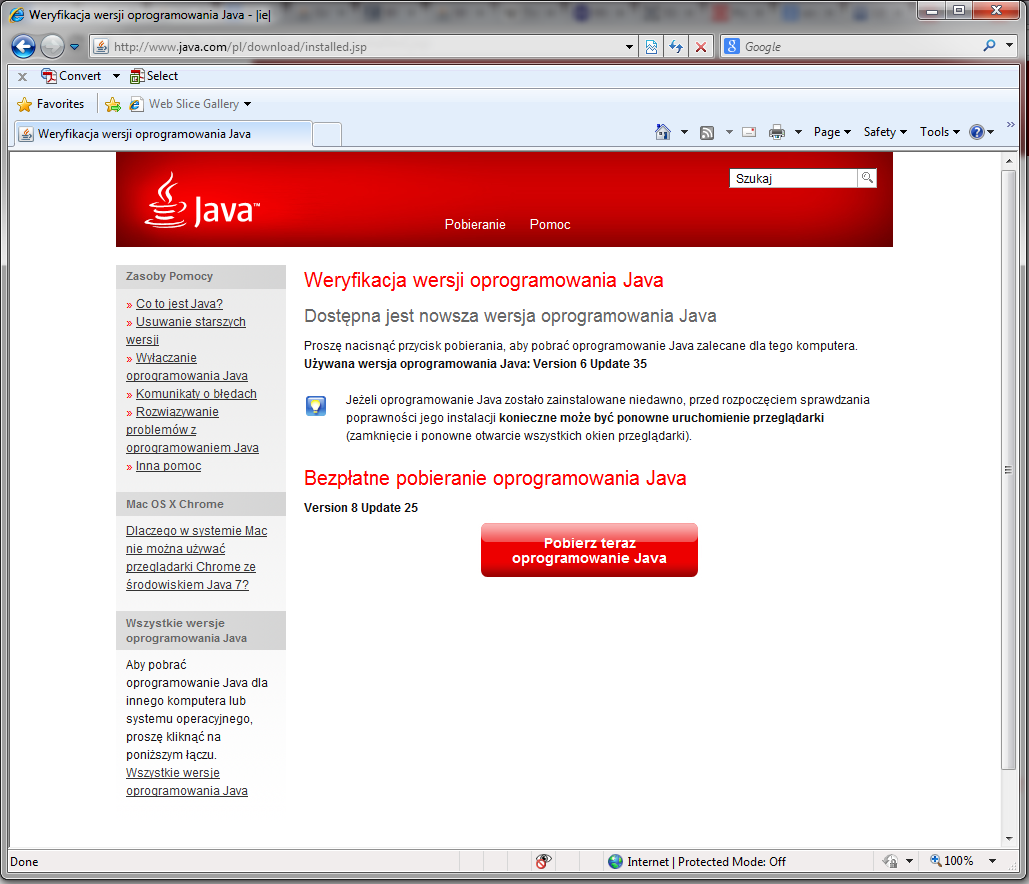Click the Convert PDF toolbar button
This screenshot has width=1029, height=884.
click(71, 76)
